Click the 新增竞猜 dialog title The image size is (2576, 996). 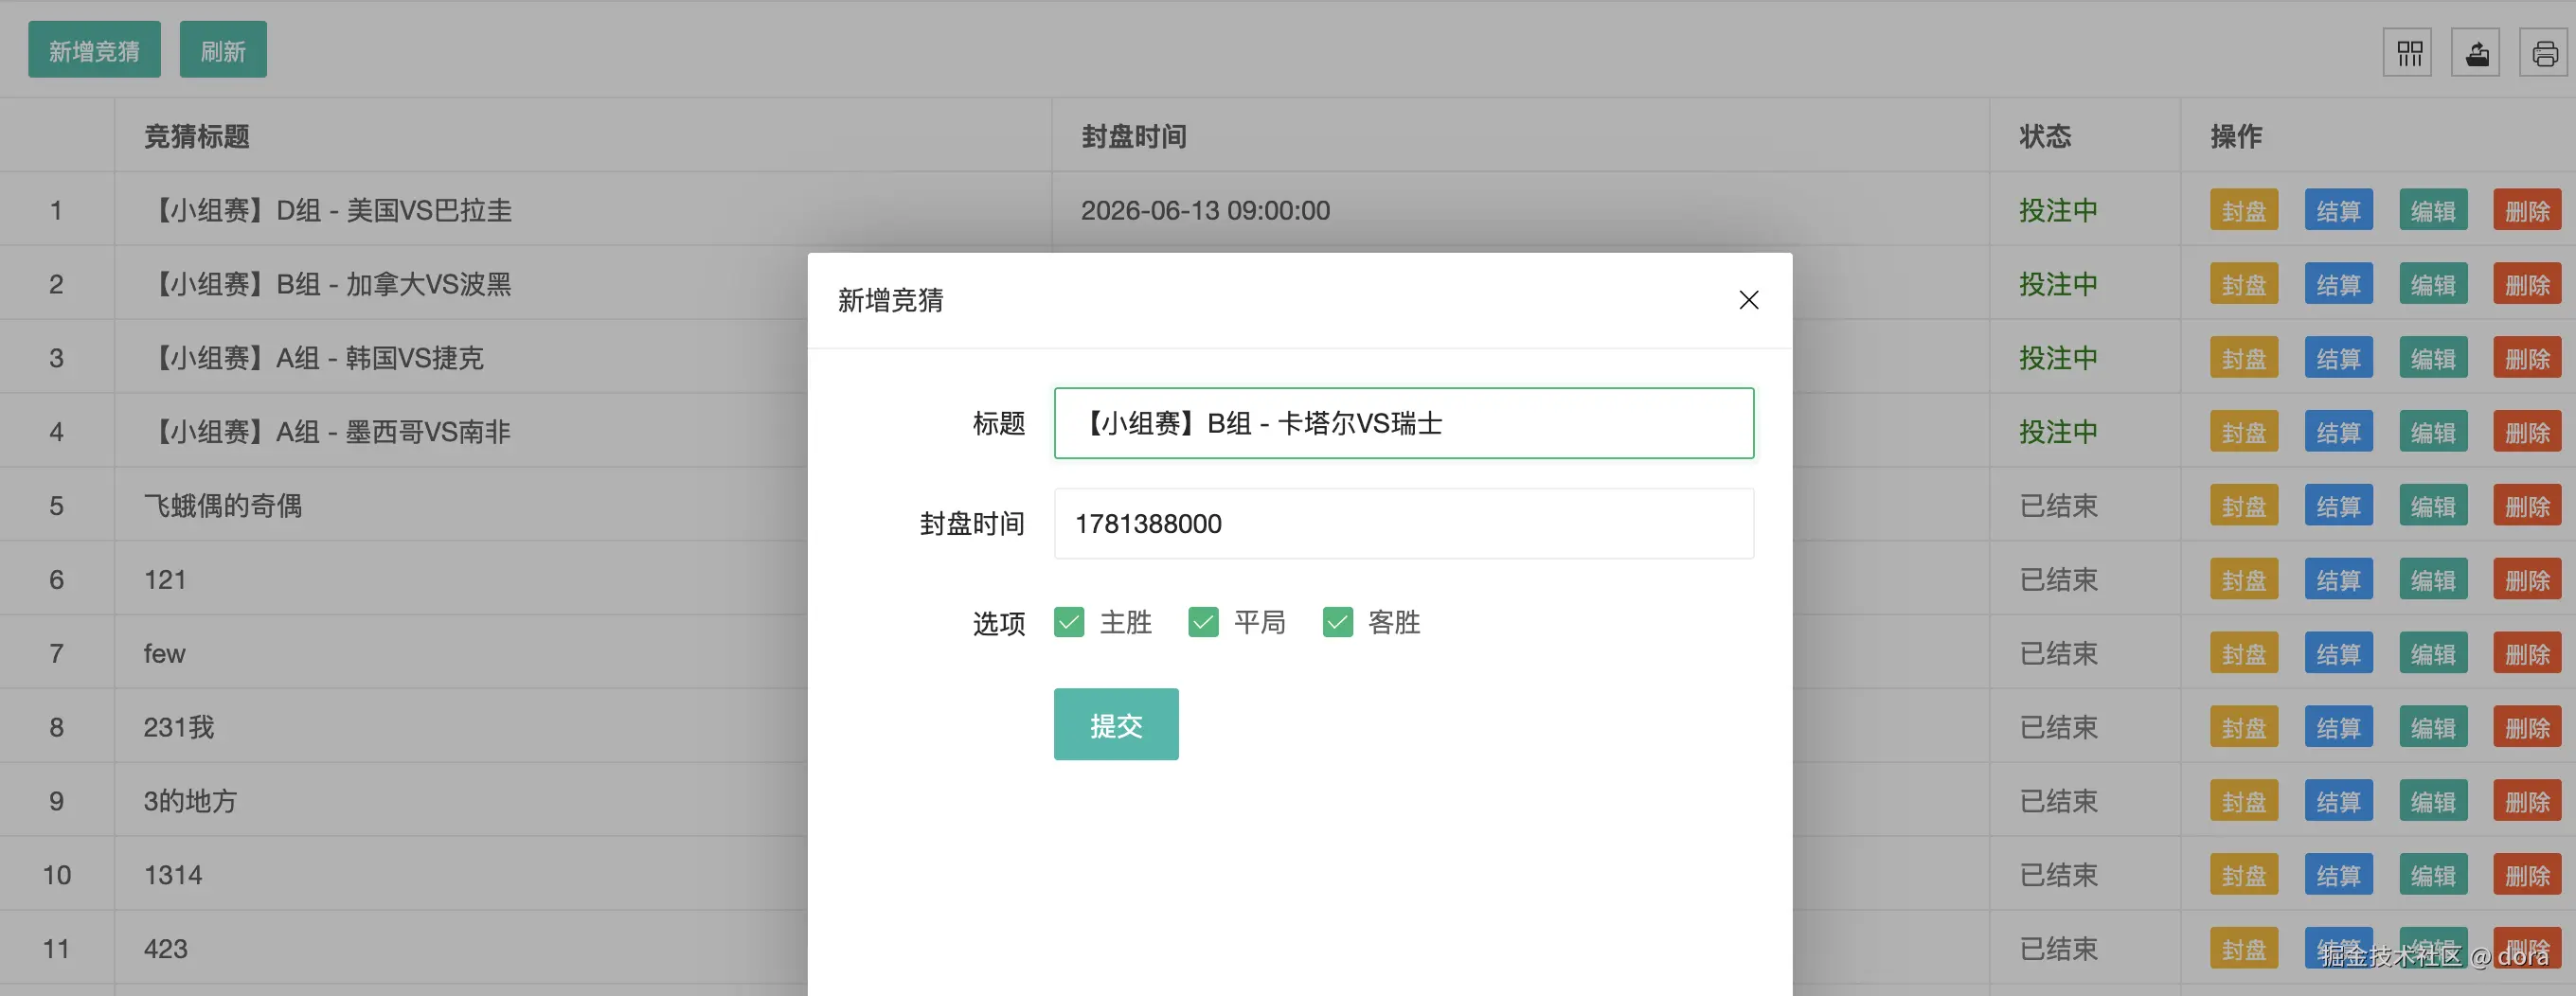tap(890, 300)
